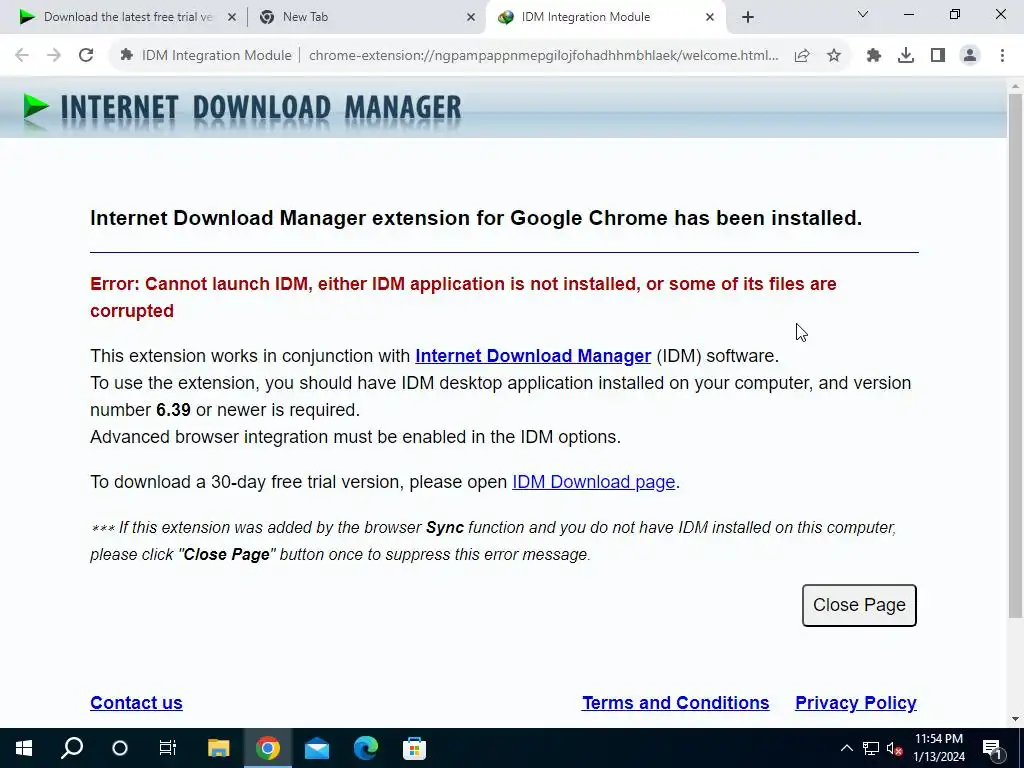Open the notification center icon
Screen dimensions: 1024x768
point(993,748)
